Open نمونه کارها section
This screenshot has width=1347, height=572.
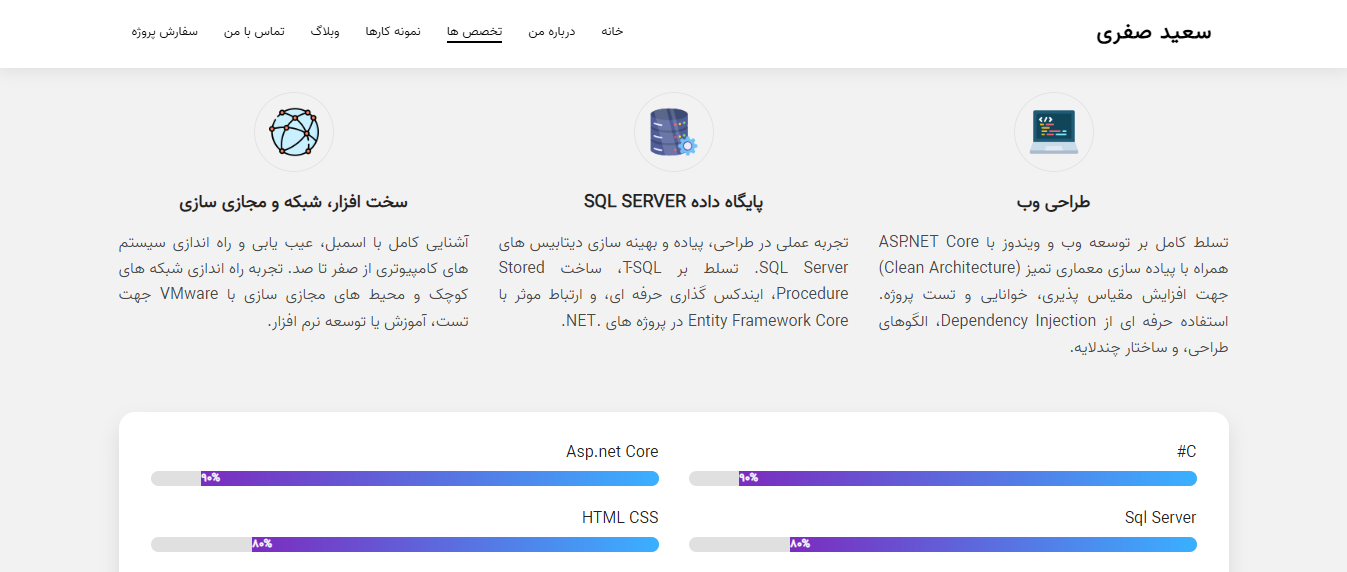pos(393,32)
